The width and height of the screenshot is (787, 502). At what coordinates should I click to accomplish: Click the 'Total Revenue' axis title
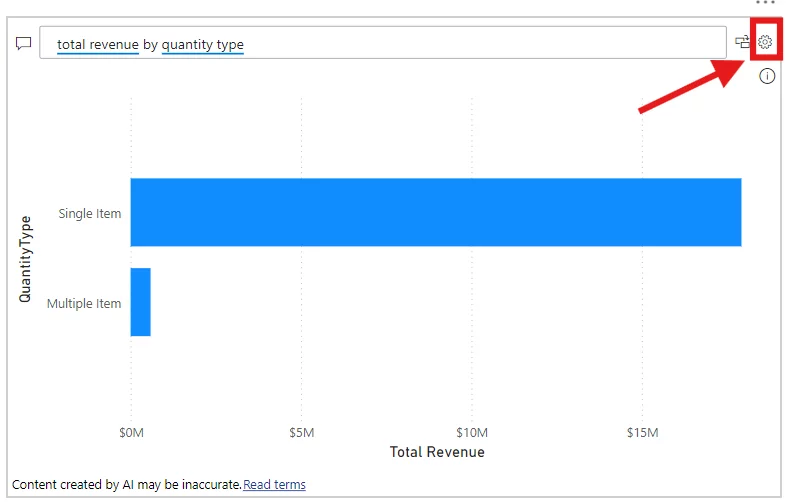[436, 453]
